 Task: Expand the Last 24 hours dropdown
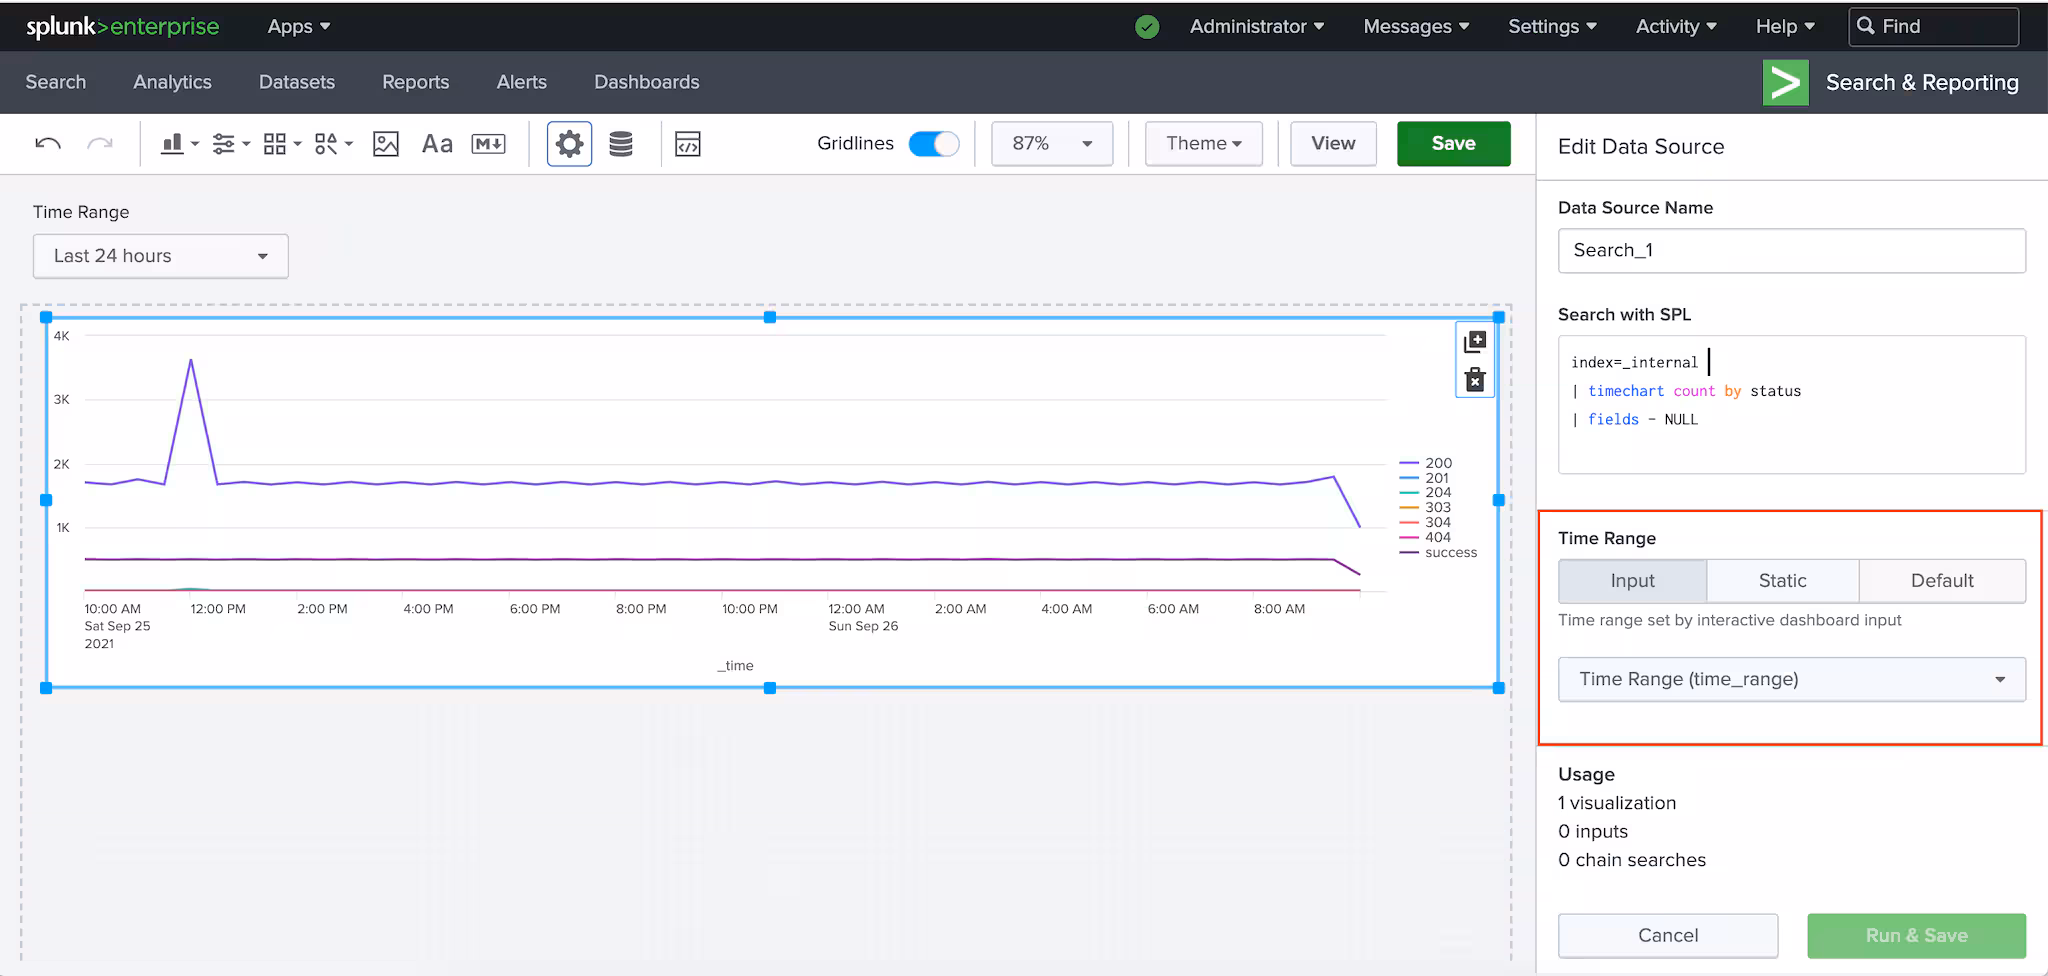pyautogui.click(x=160, y=256)
